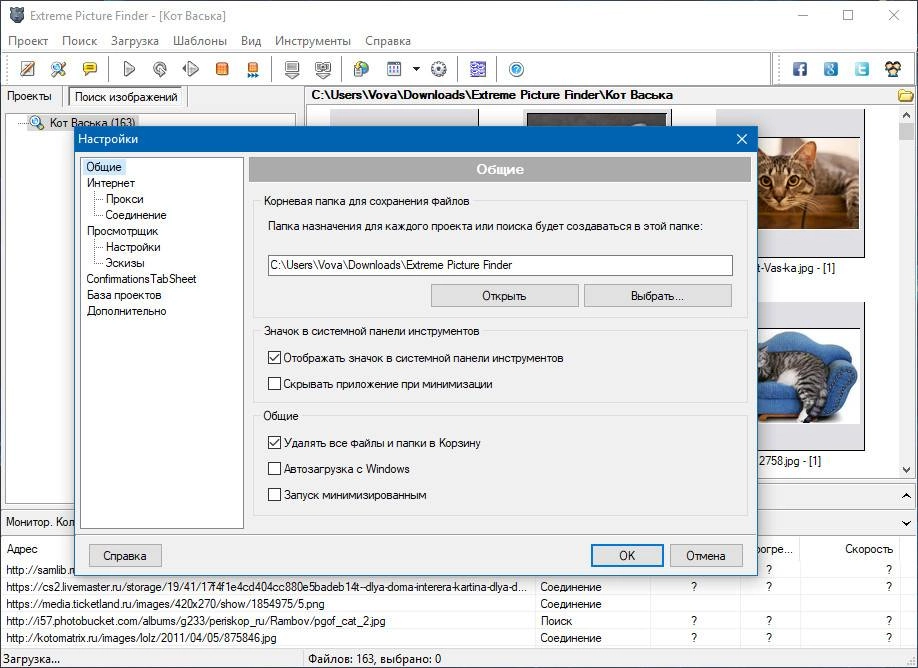Click the Выбрать... button
The width and height of the screenshot is (918, 668).
[657, 296]
